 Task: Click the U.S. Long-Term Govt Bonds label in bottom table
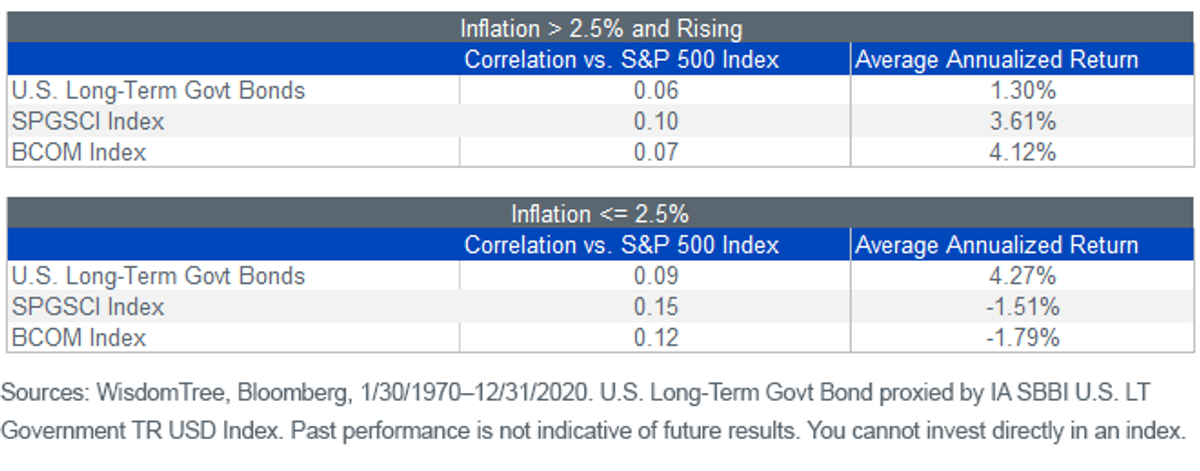[x=158, y=276]
